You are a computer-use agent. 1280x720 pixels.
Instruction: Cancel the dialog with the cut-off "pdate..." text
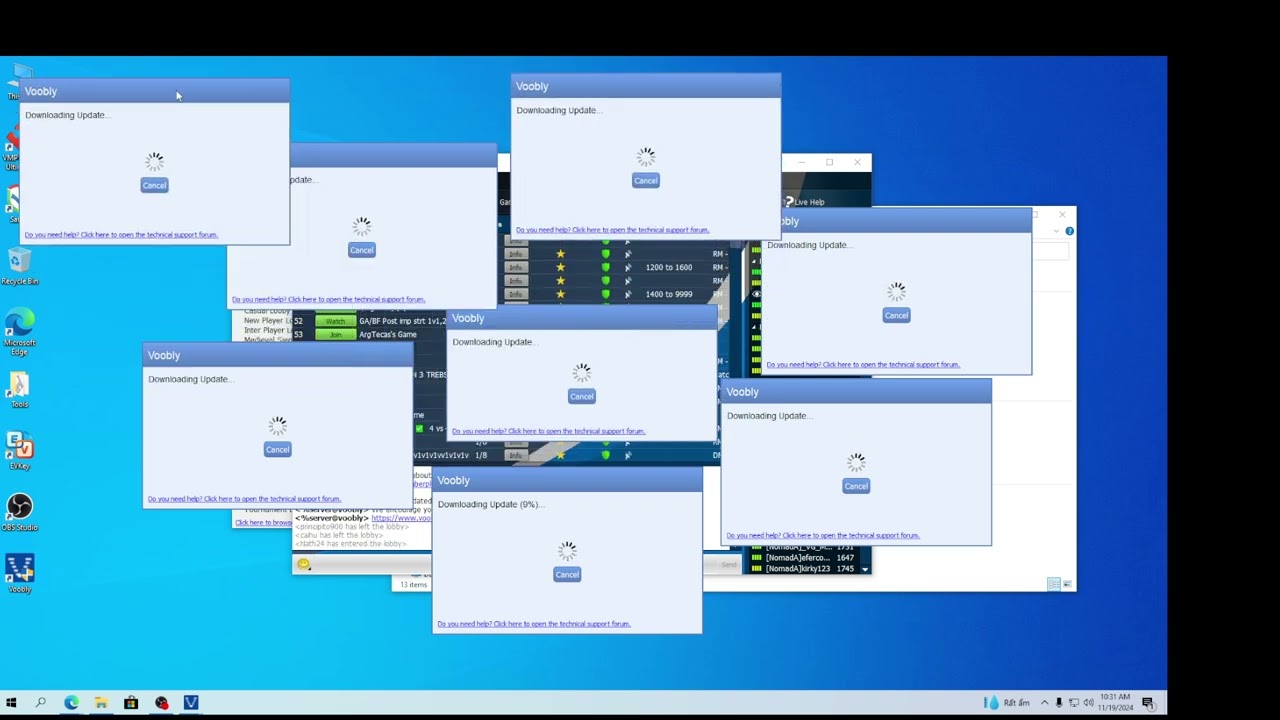(362, 250)
